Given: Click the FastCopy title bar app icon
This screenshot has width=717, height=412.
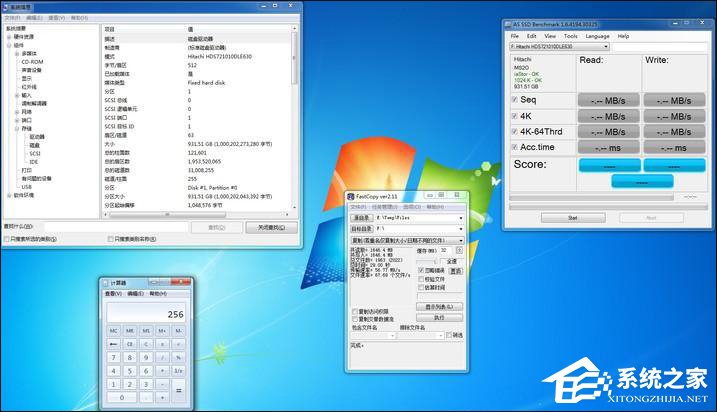Looking at the screenshot, I should pos(351,196).
